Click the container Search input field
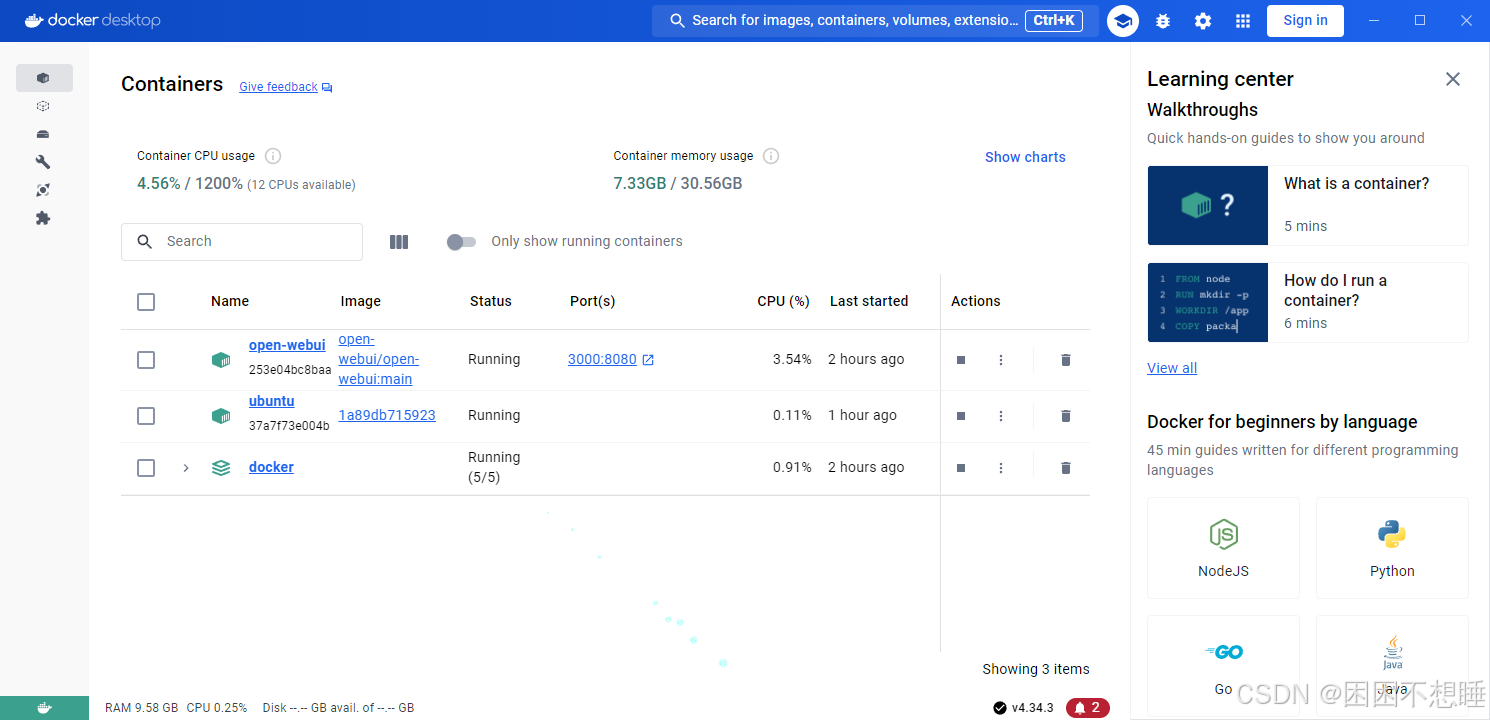Viewport: 1490px width, 720px height. click(242, 242)
